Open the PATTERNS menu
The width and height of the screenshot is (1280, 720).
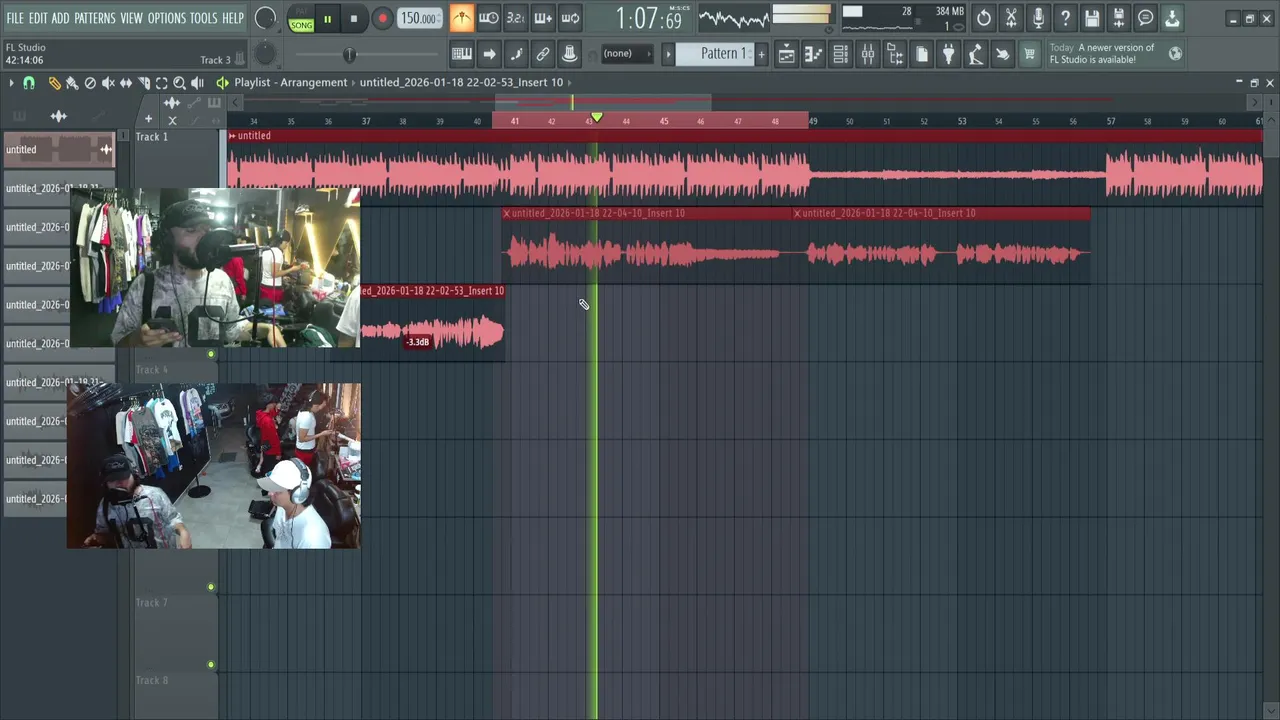pos(95,18)
